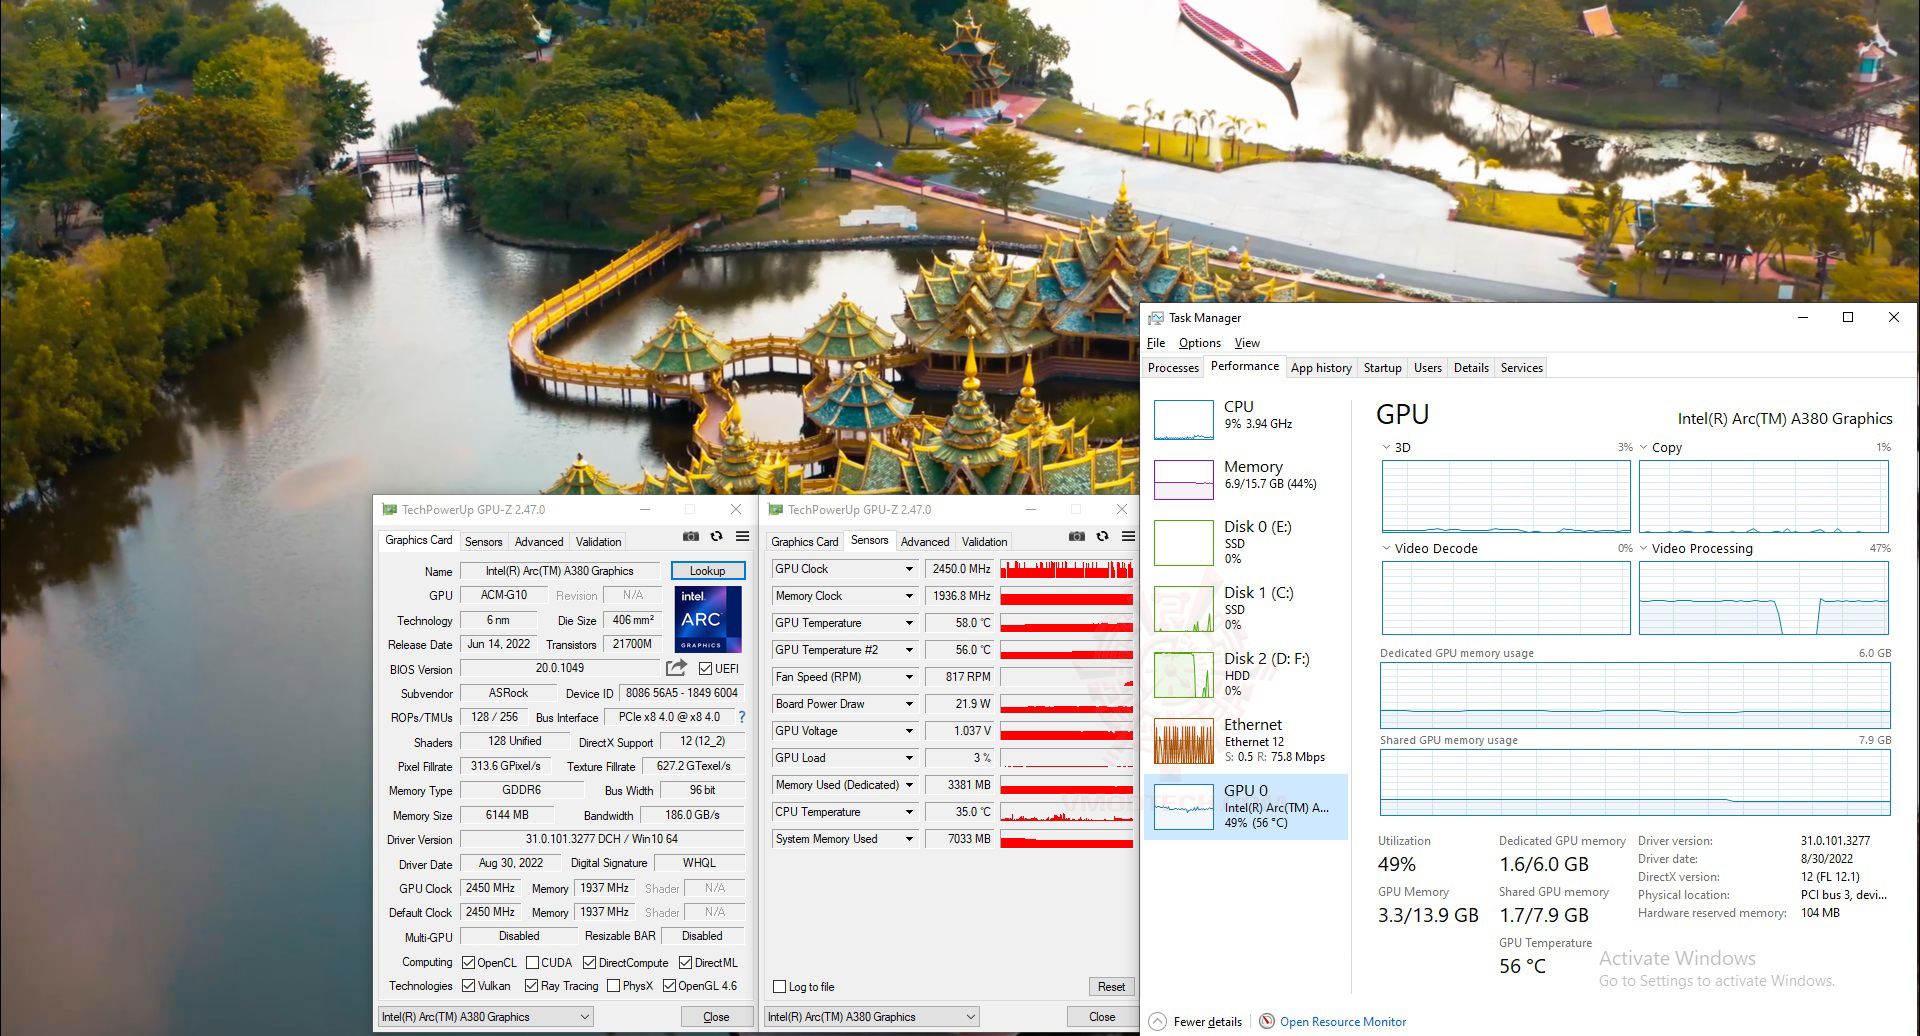Open the Board Power Draw sensor dropdown
This screenshot has width=1920, height=1036.
[x=909, y=704]
